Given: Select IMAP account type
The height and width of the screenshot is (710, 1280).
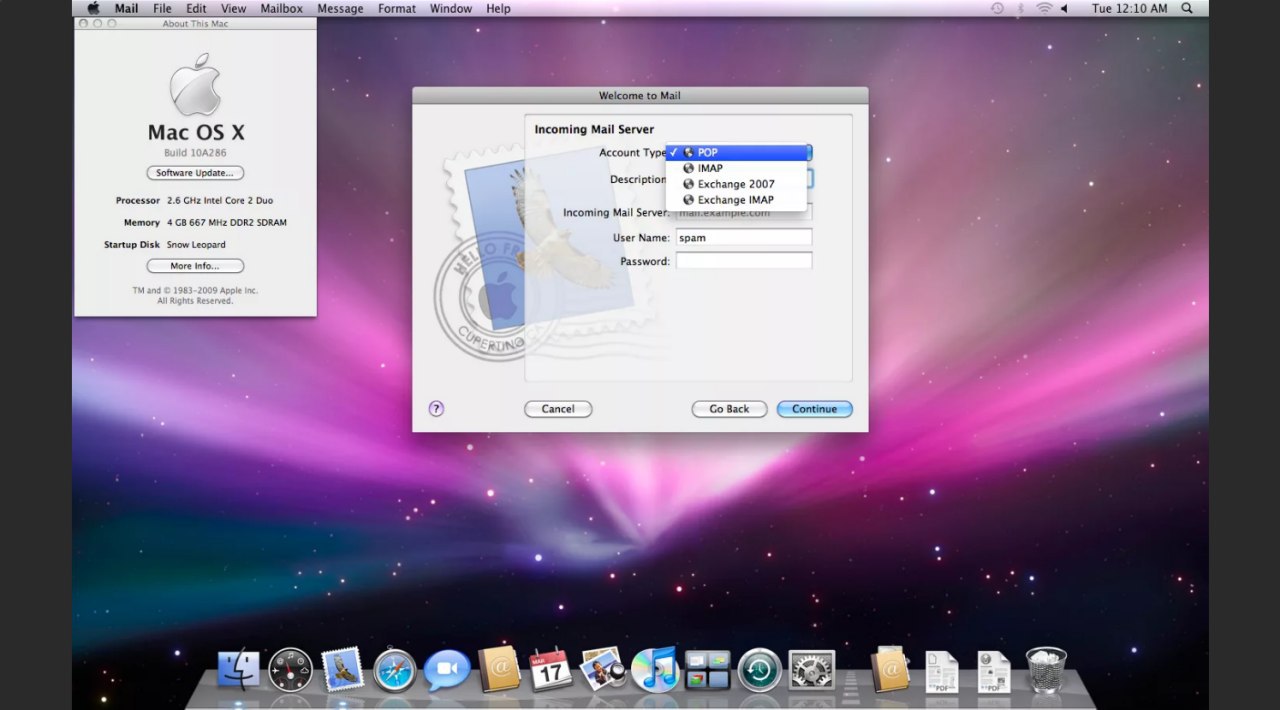Looking at the screenshot, I should click(736, 168).
